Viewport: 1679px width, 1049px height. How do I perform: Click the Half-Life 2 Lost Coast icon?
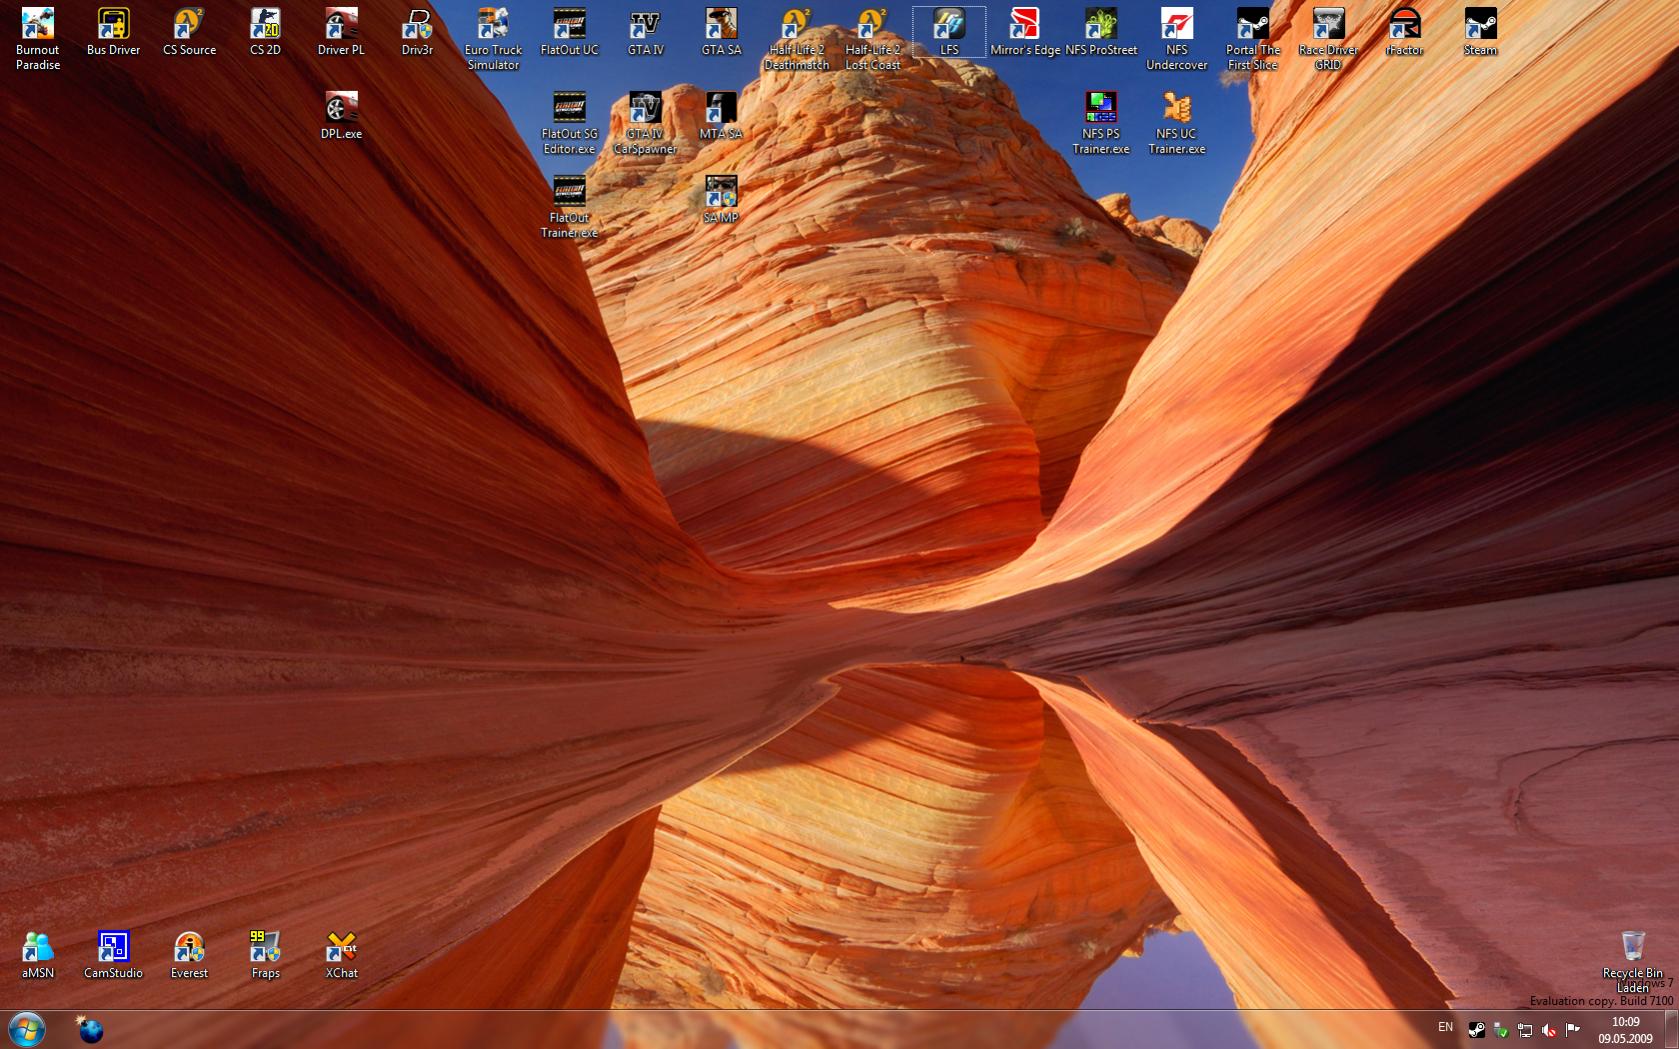[873, 39]
